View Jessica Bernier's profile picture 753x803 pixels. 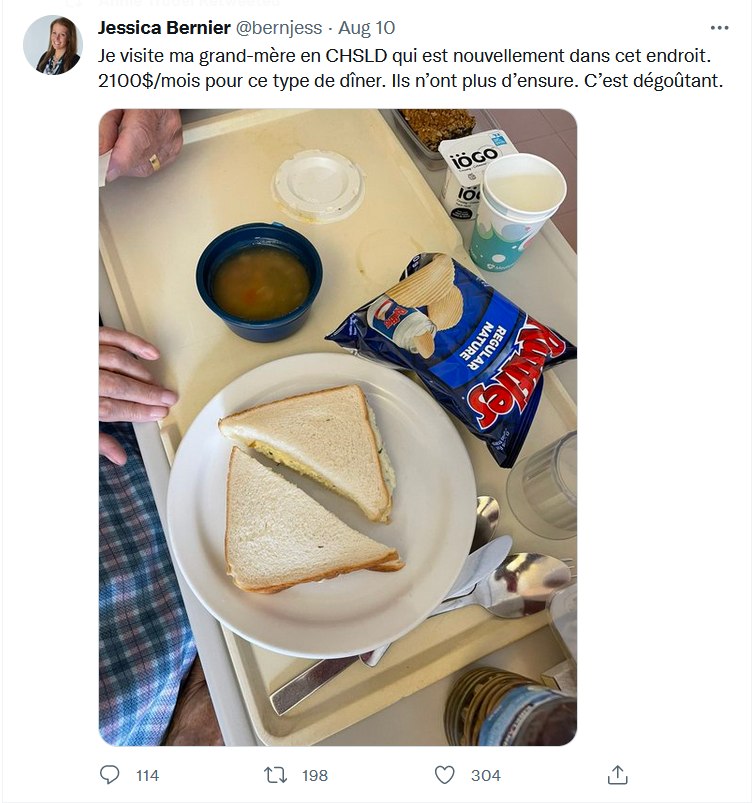coord(53,45)
